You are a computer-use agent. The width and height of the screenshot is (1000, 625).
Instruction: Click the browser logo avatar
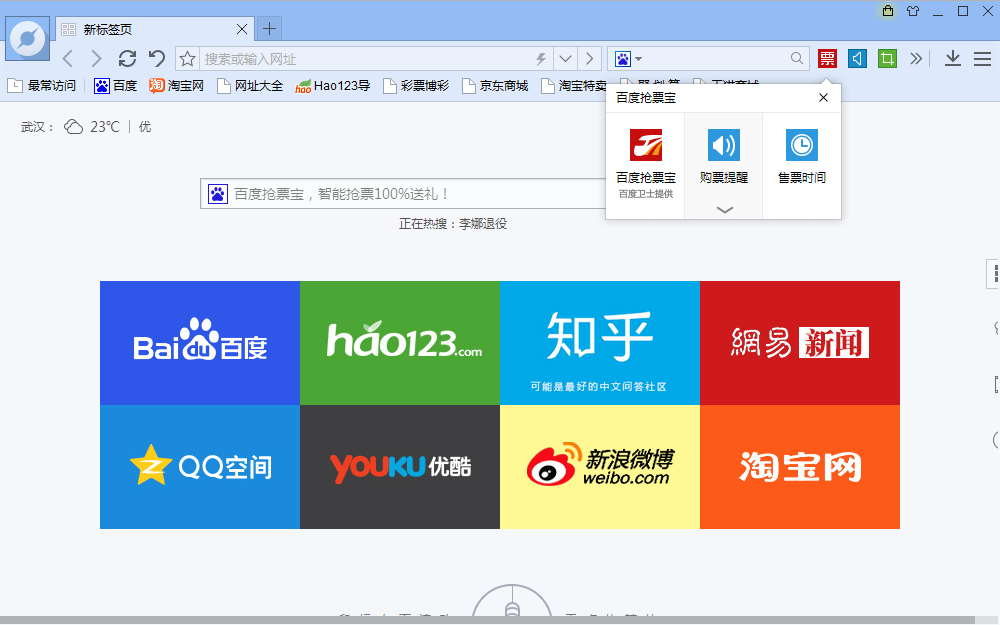pyautogui.click(x=27, y=38)
